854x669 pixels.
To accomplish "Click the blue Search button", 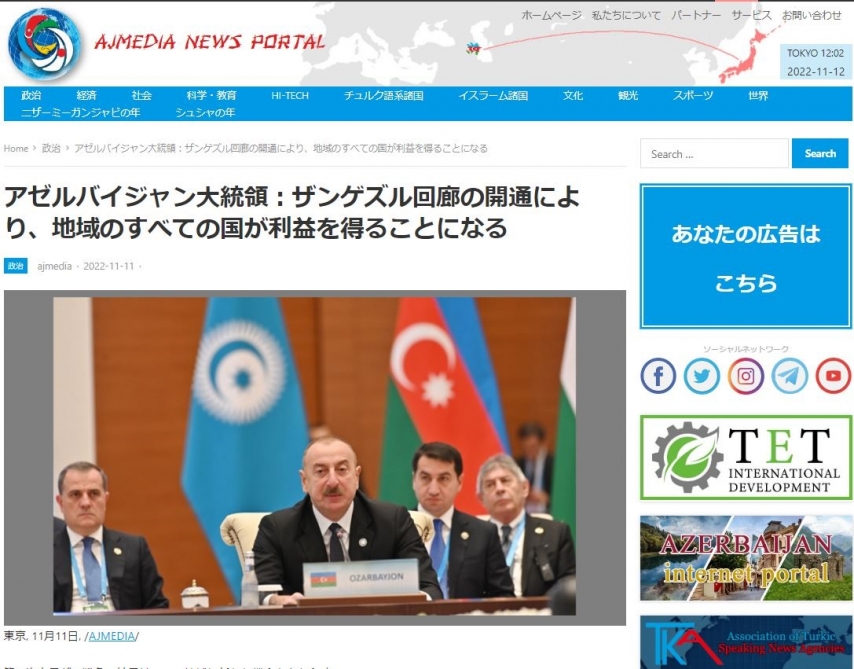I will pyautogui.click(x=820, y=154).
